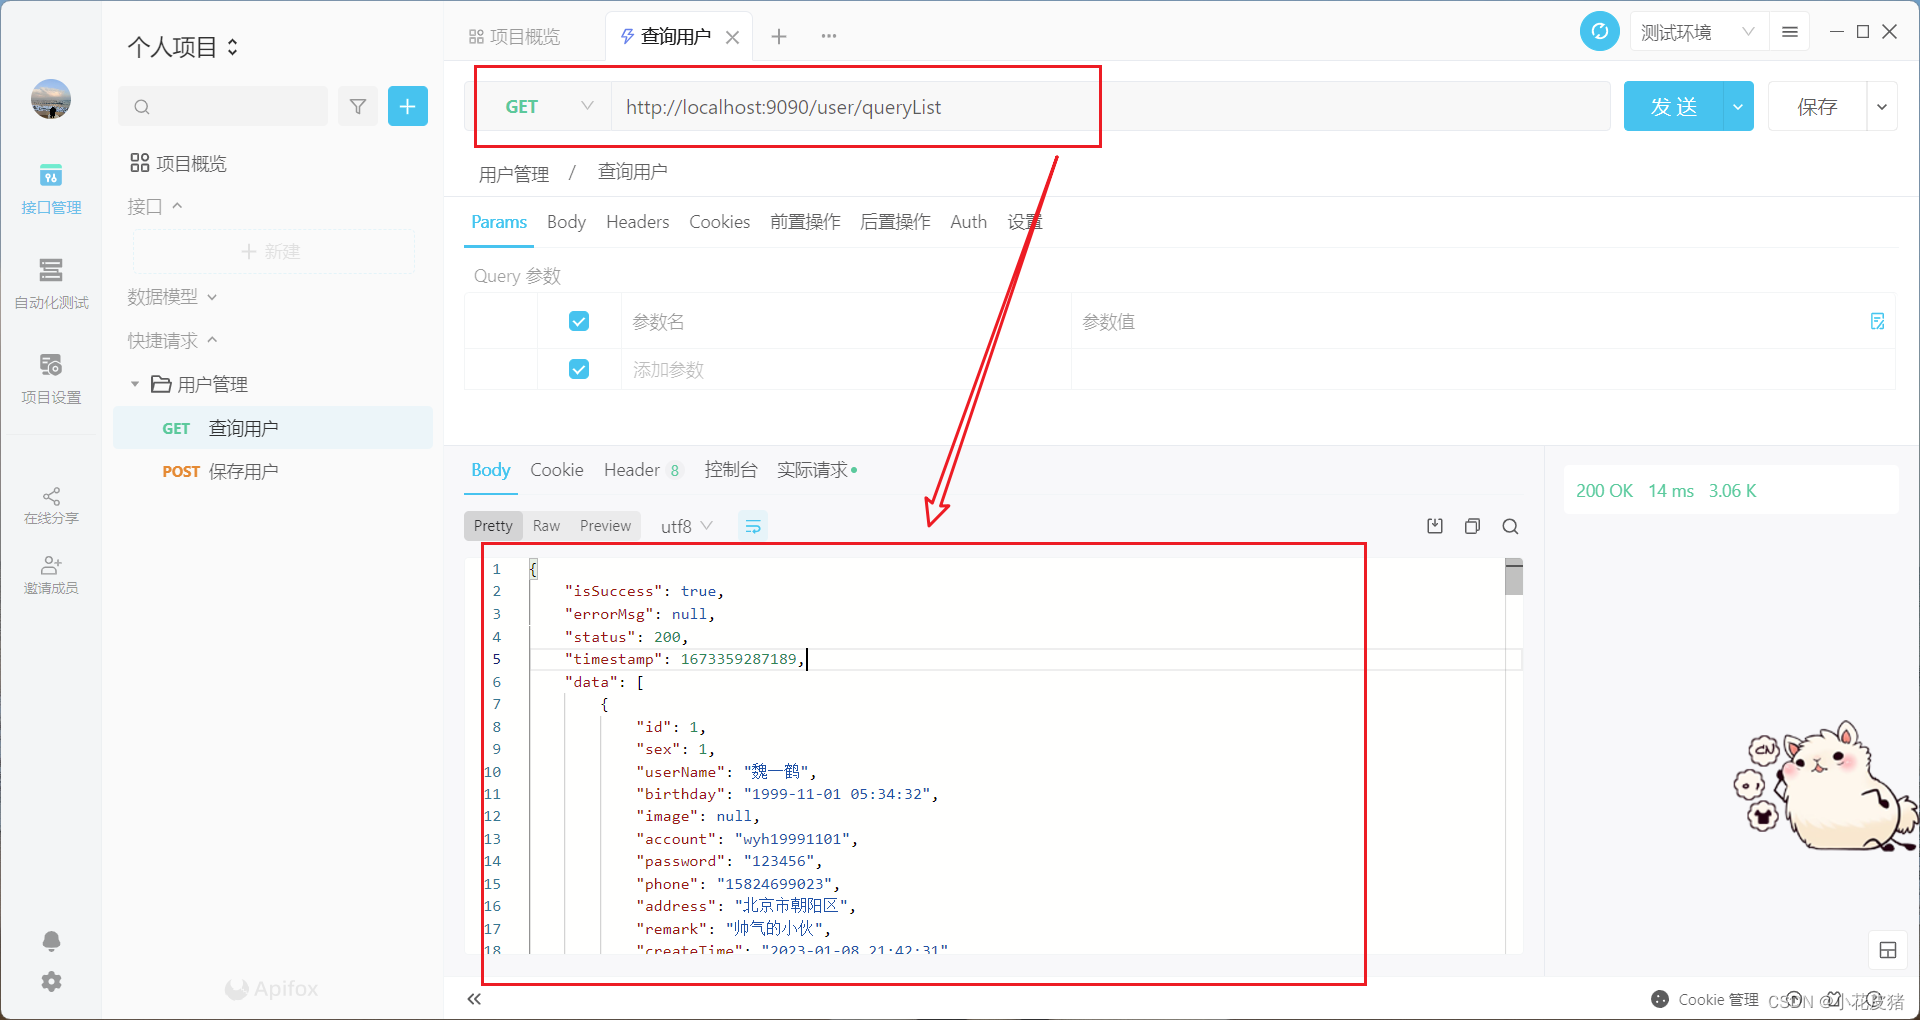Switch to the Headers tab
The image size is (1920, 1020).
point(637,222)
